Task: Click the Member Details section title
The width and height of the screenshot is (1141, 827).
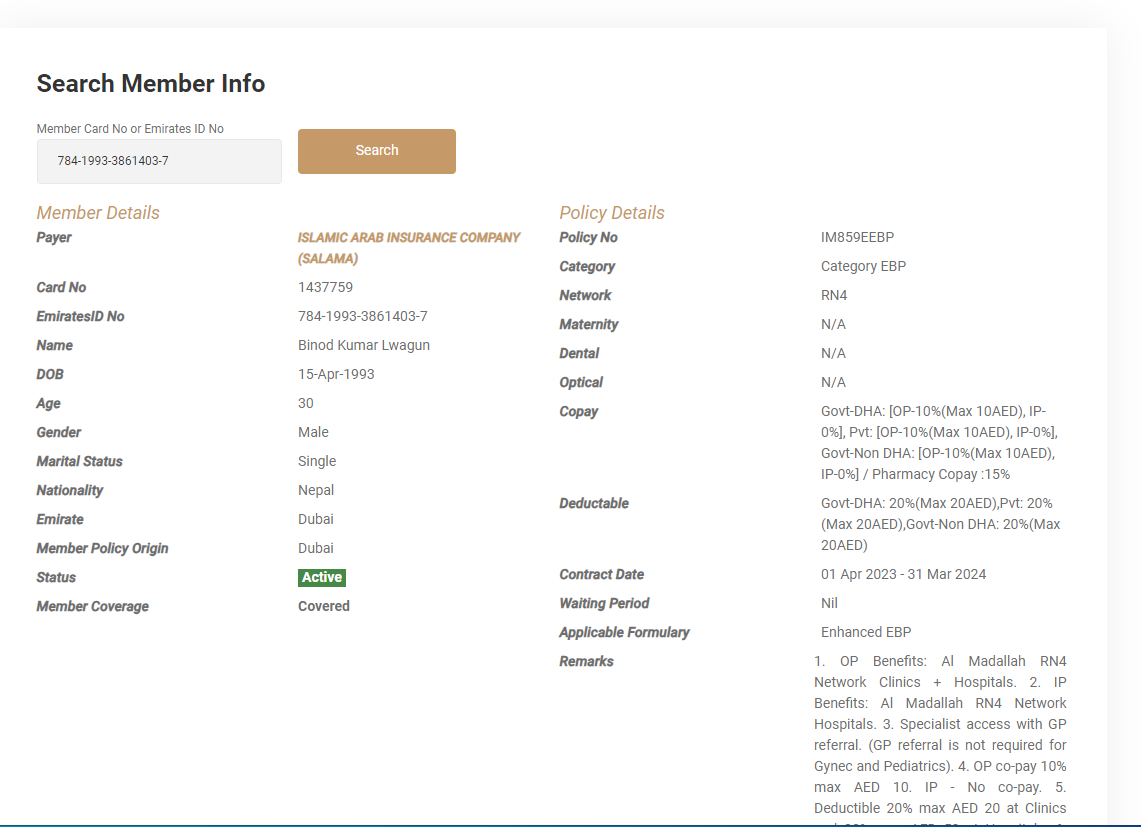Action: [x=98, y=213]
